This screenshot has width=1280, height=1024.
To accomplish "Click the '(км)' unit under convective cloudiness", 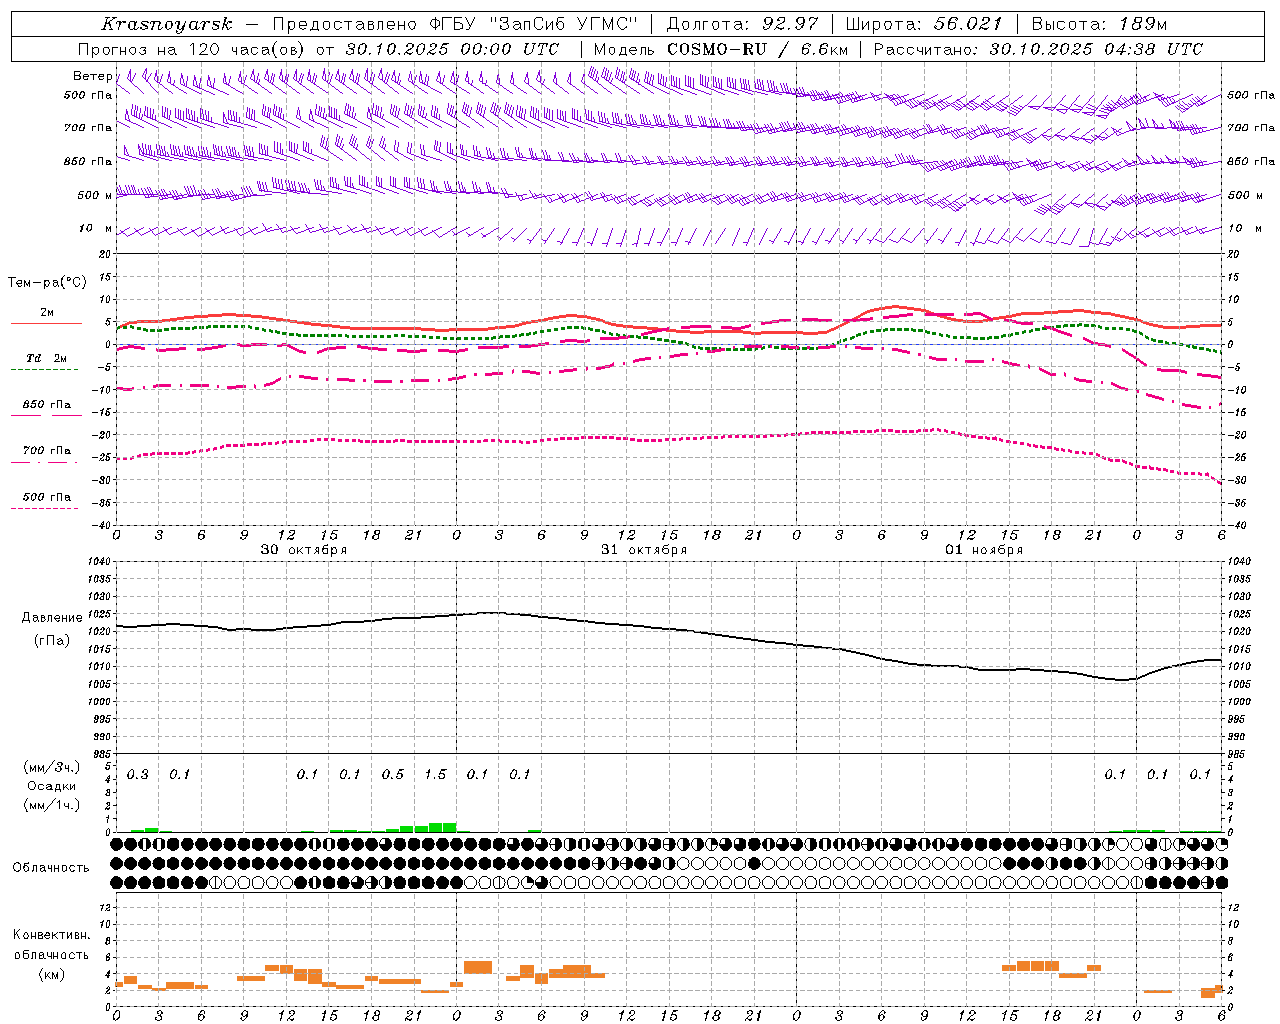I will [x=52, y=974].
